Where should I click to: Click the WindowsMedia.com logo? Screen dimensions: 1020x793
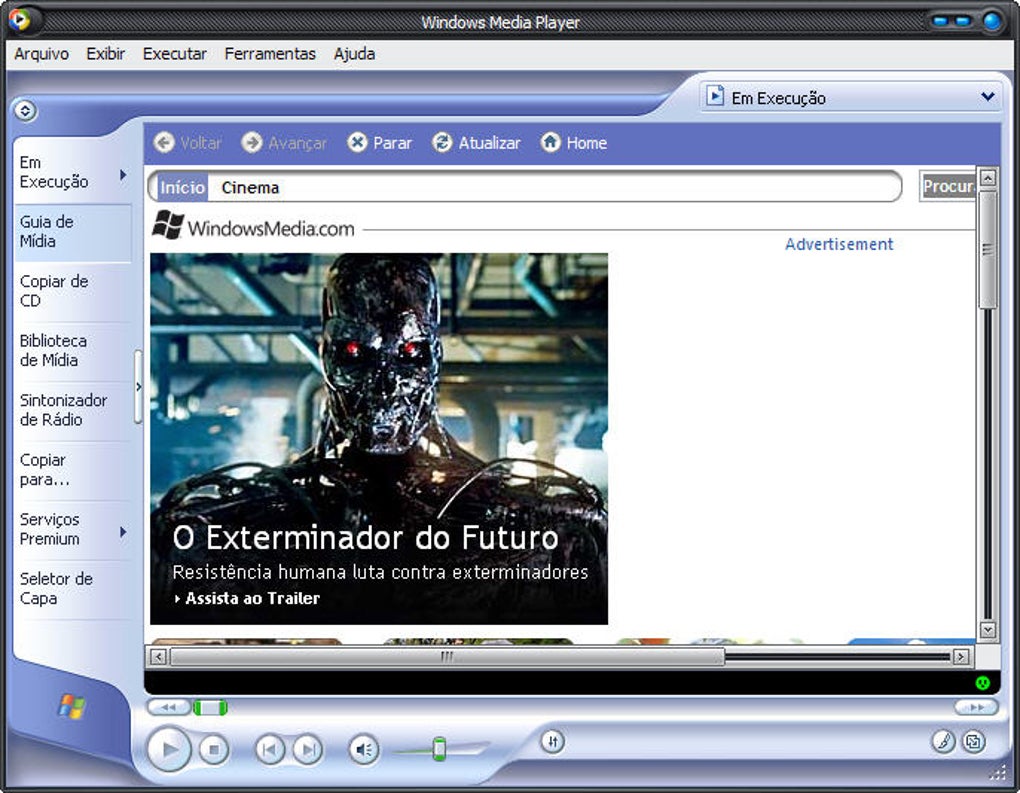(254, 226)
